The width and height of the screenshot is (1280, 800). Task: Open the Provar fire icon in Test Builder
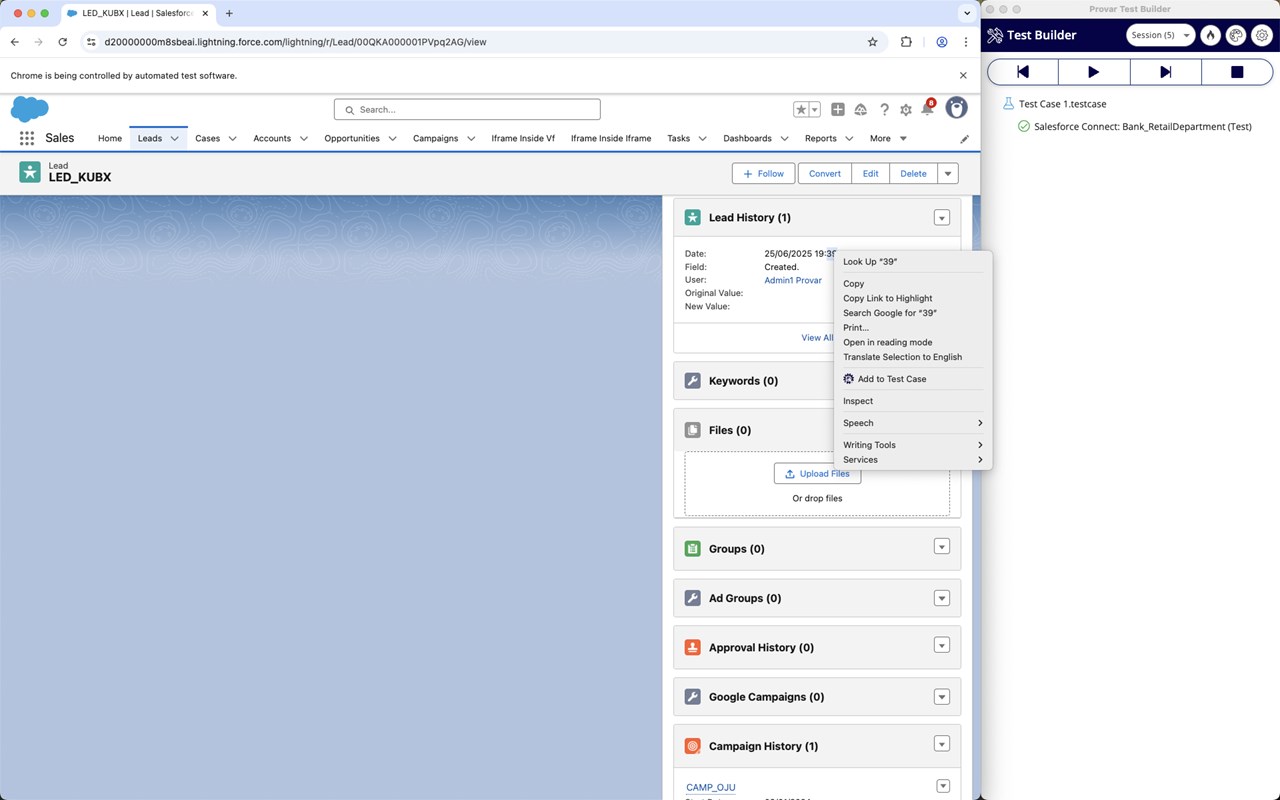(1210, 35)
